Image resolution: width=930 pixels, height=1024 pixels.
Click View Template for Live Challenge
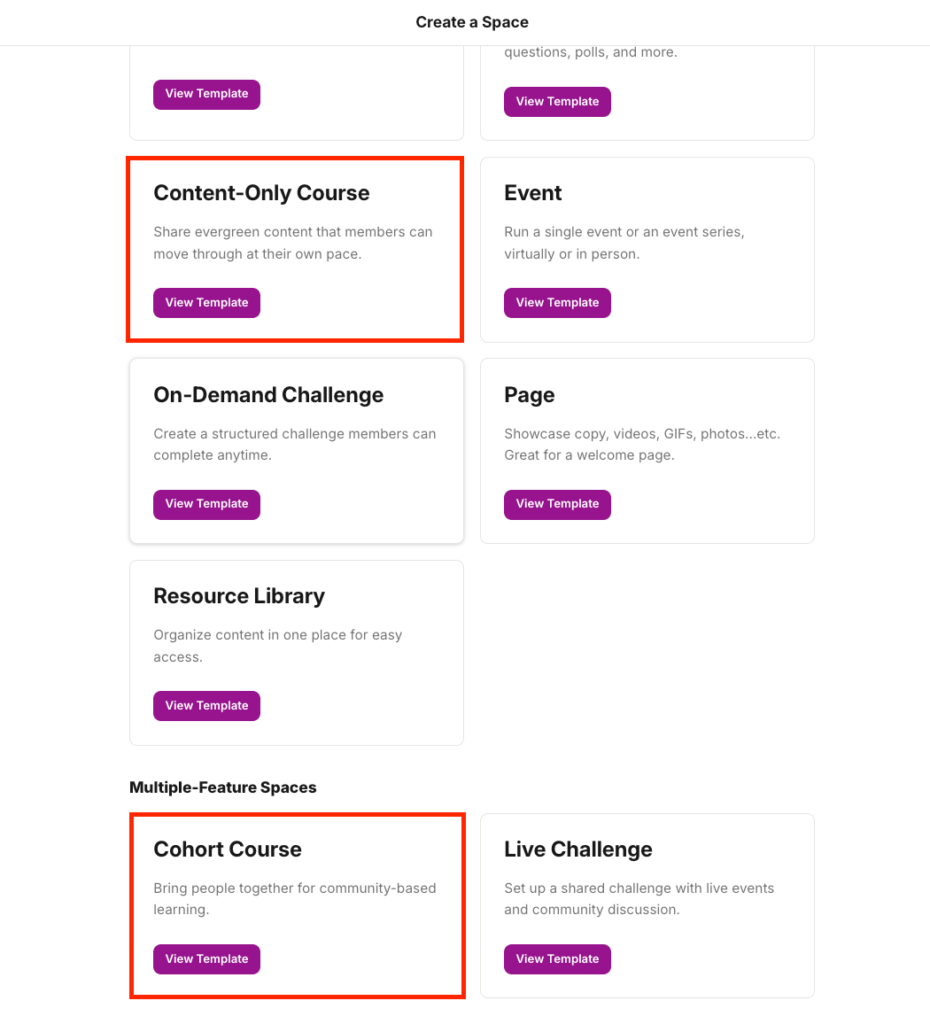click(557, 959)
